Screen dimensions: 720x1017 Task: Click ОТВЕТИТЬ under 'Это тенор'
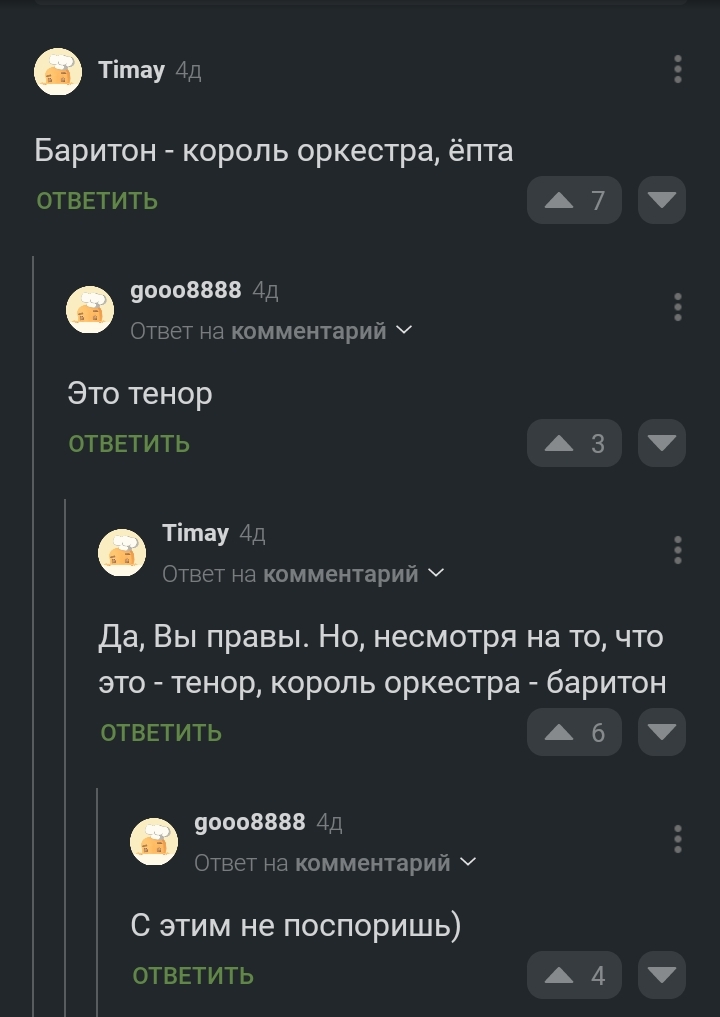pos(129,444)
